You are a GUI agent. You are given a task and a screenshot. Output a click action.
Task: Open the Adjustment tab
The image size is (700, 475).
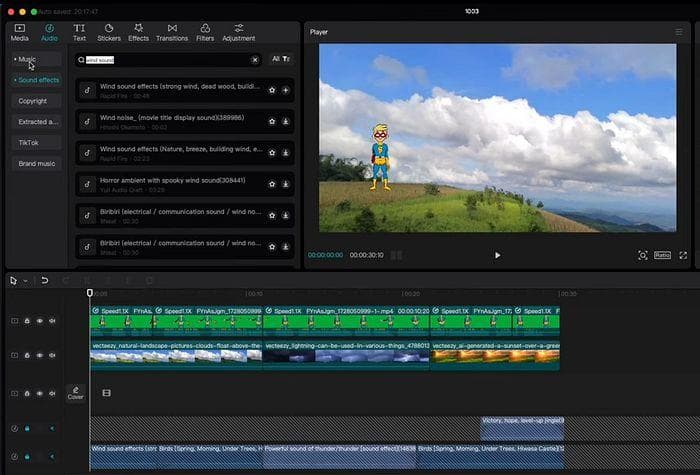239,33
